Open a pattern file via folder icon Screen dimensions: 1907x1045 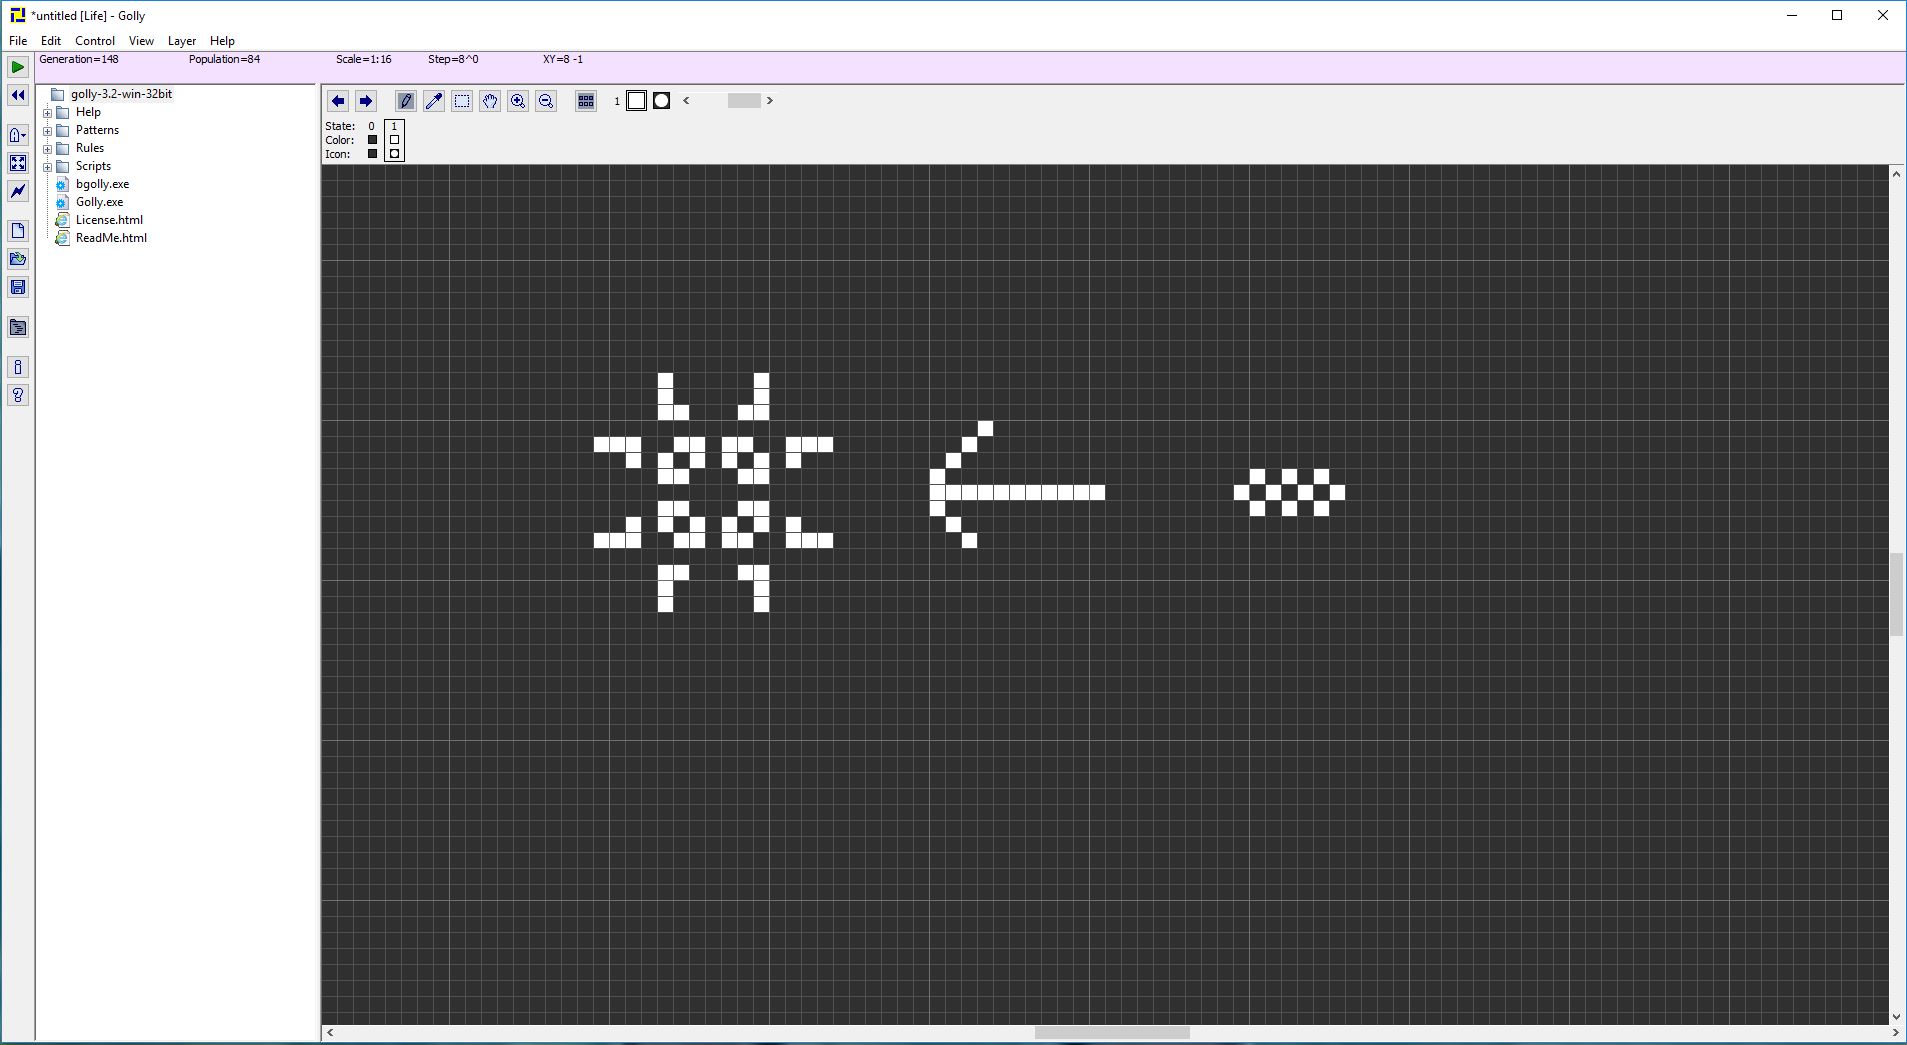18,259
